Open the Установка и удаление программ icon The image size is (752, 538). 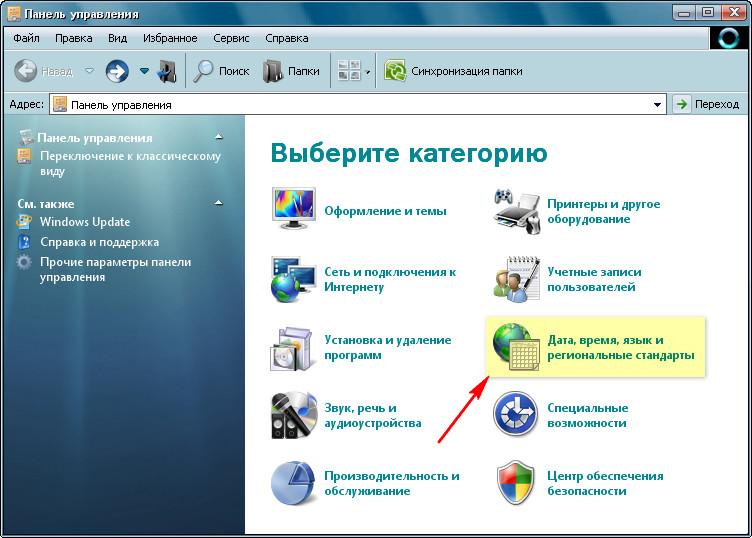coord(292,348)
